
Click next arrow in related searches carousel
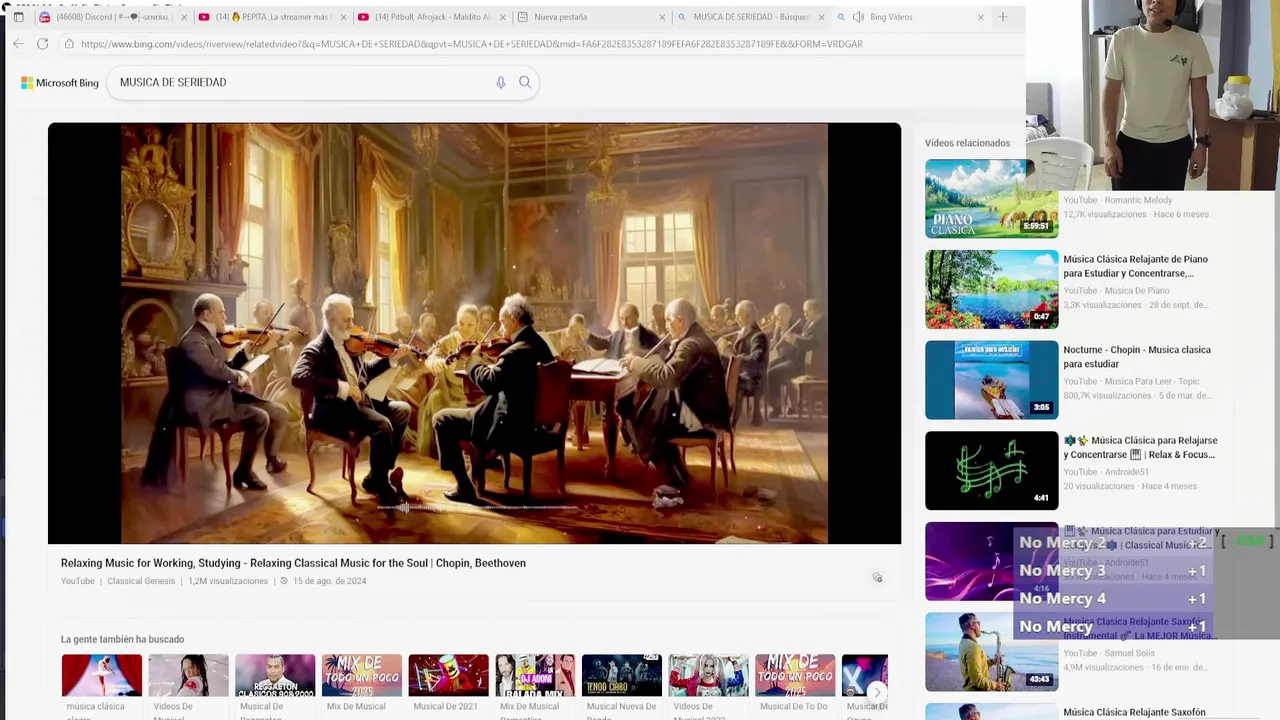coord(877,692)
